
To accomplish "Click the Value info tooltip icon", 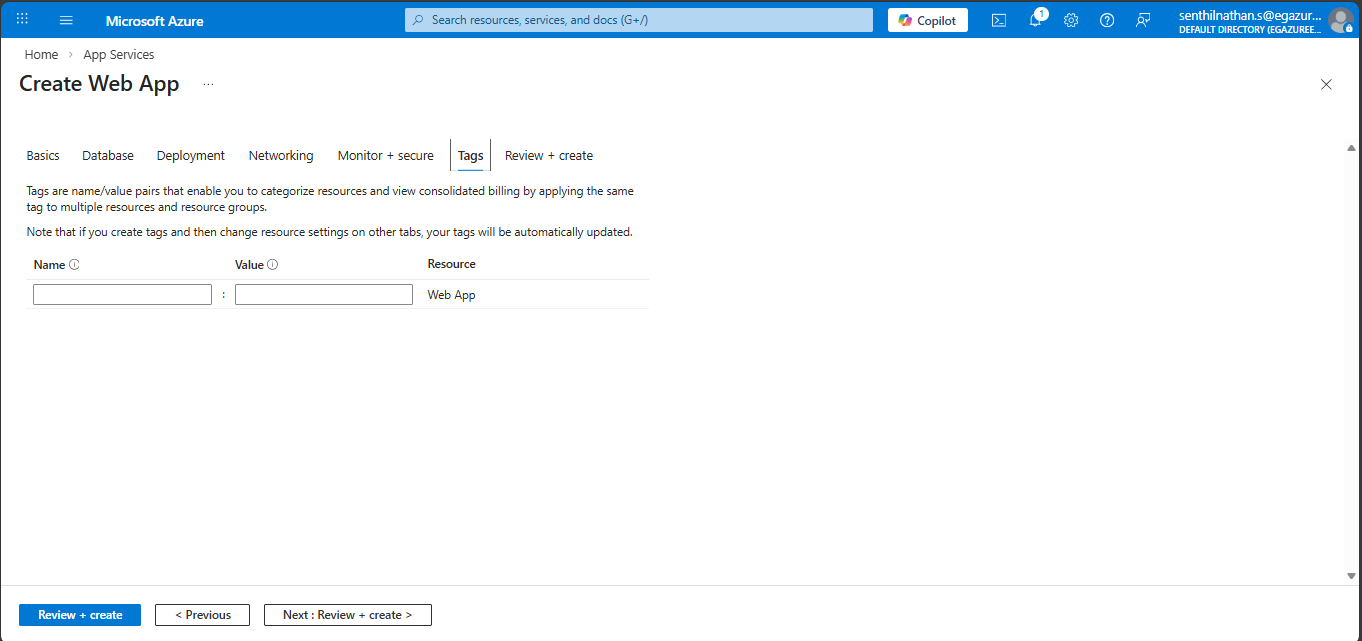I will [x=272, y=265].
